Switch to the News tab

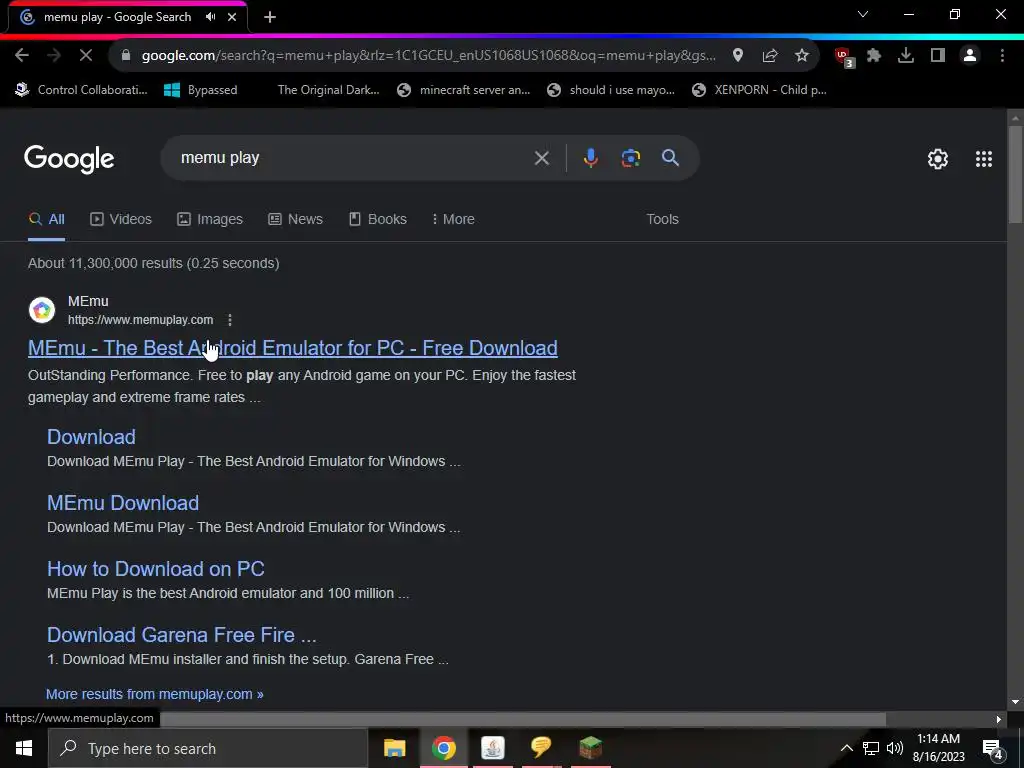tap(295, 219)
